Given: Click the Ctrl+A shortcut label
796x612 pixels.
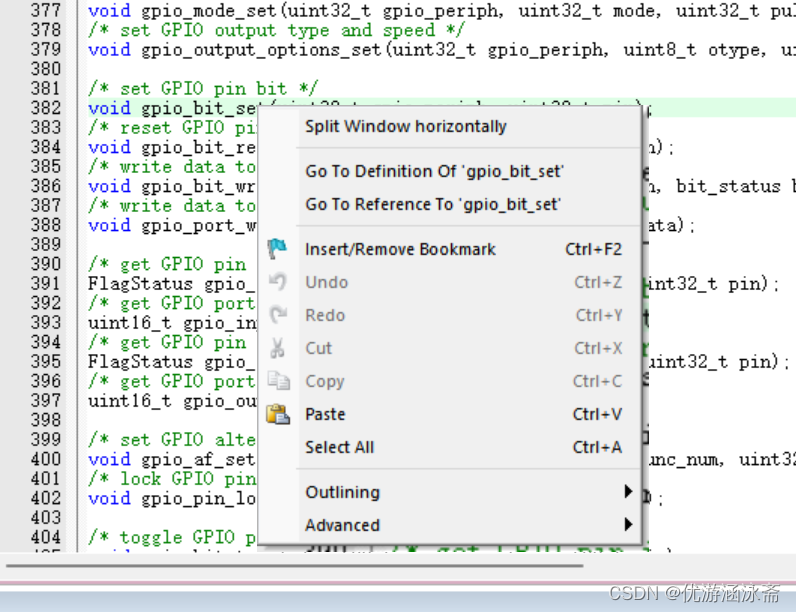Looking at the screenshot, I should [597, 447].
